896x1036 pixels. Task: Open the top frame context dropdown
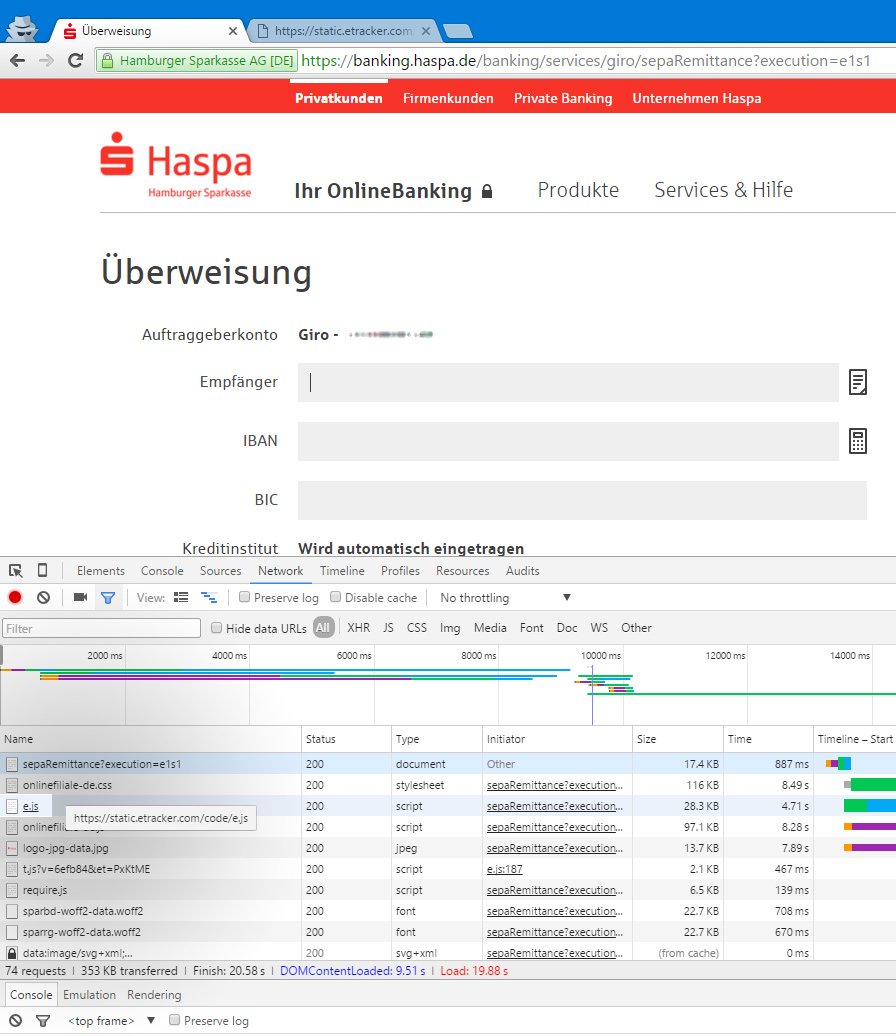coord(111,1021)
